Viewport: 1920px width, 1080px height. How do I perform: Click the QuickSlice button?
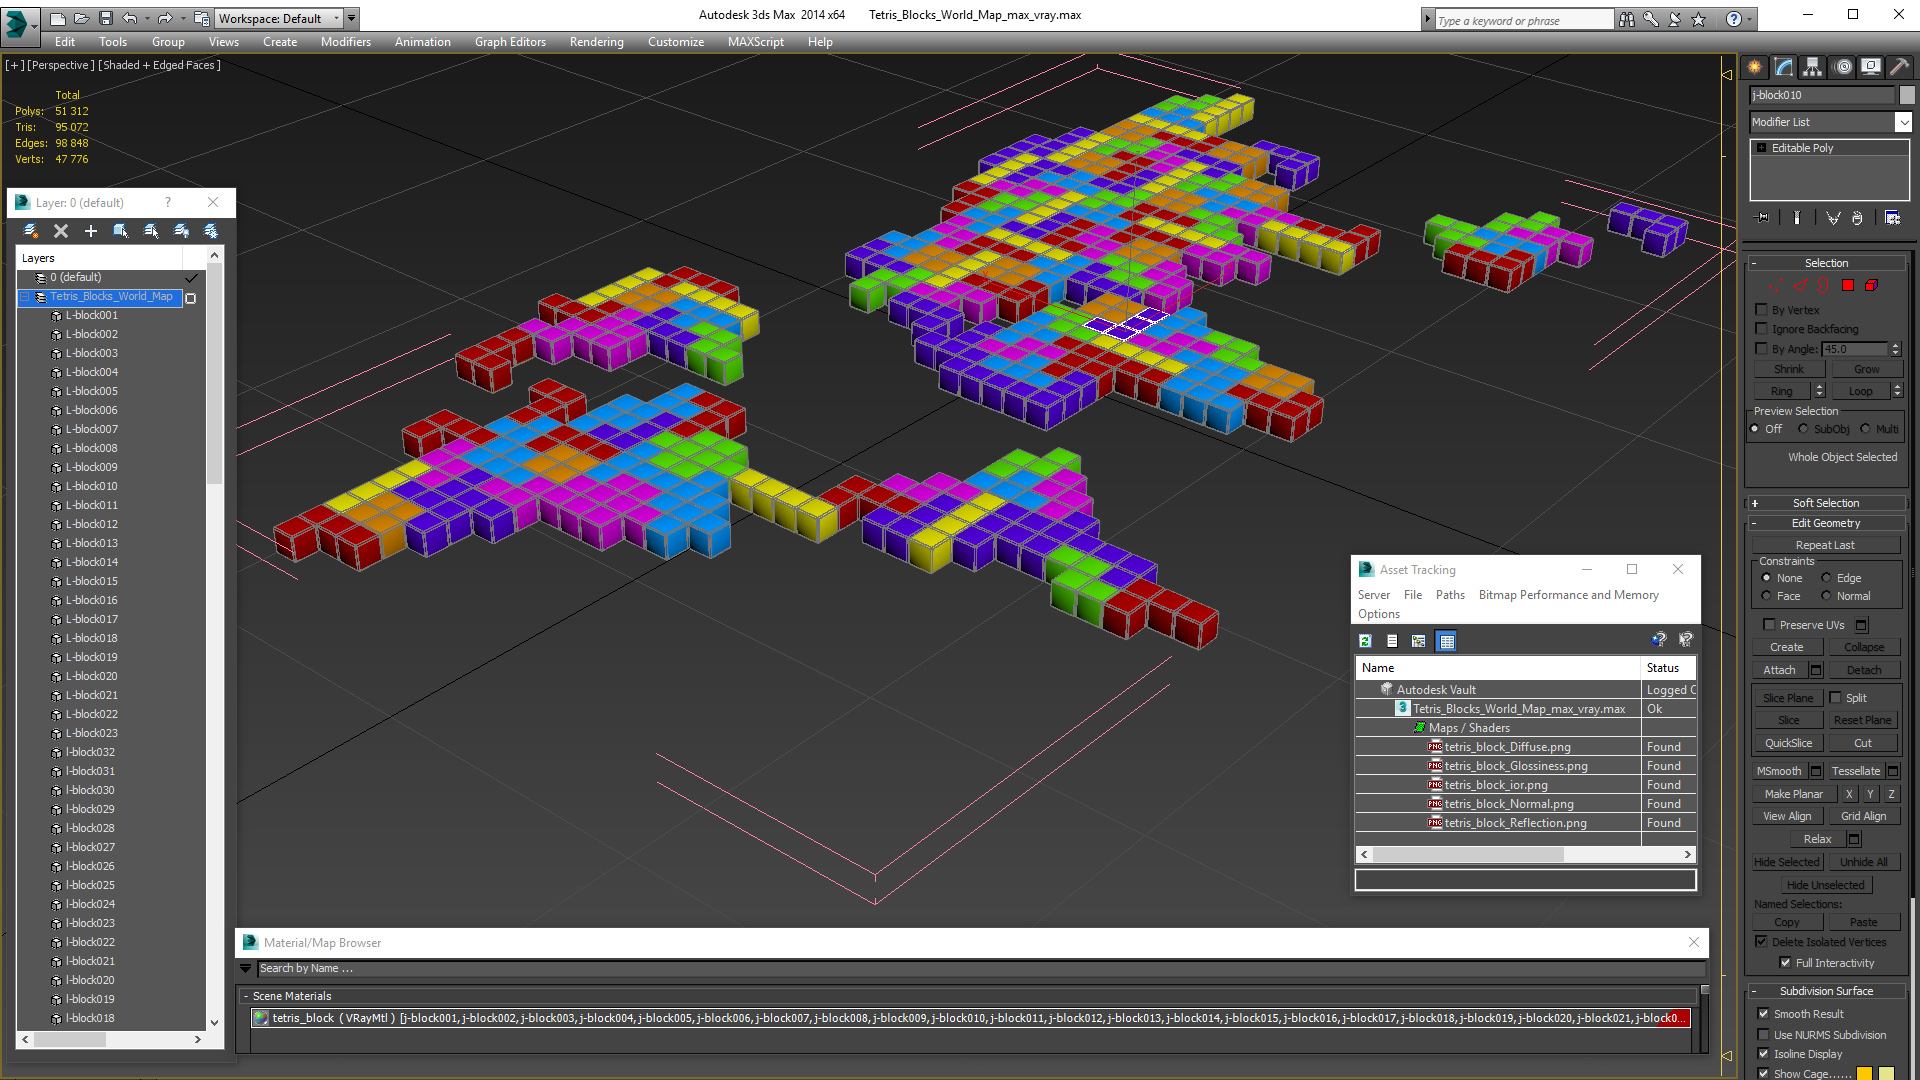coord(1788,743)
